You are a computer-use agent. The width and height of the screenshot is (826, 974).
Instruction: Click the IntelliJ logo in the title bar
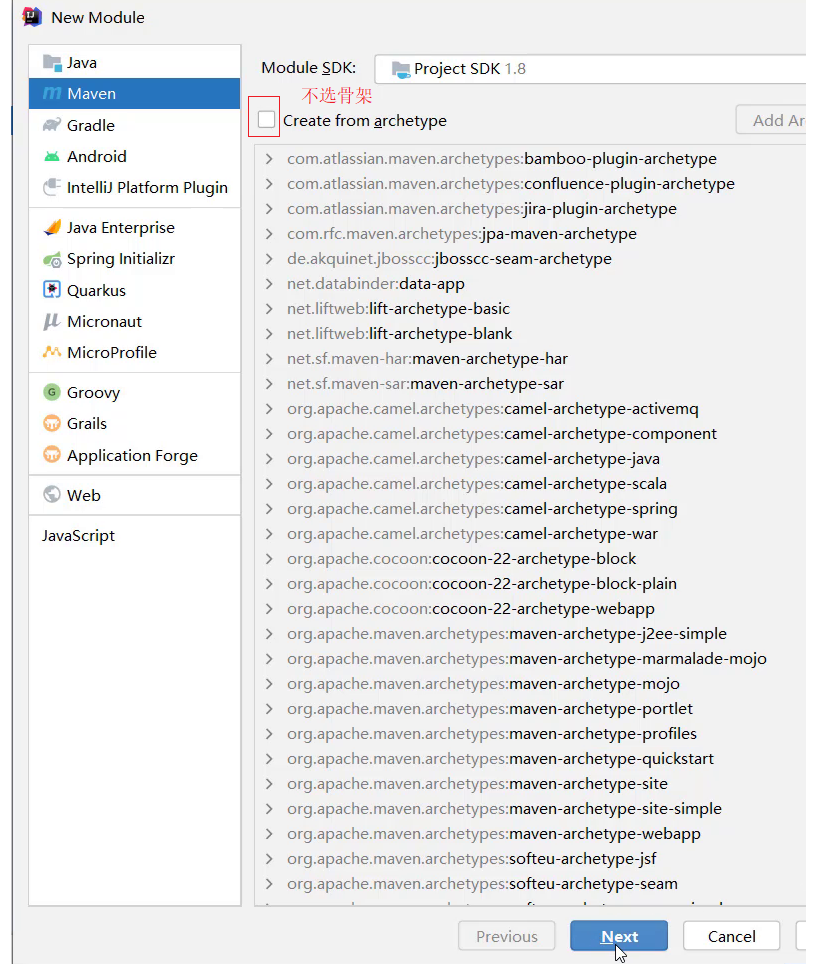point(32,17)
